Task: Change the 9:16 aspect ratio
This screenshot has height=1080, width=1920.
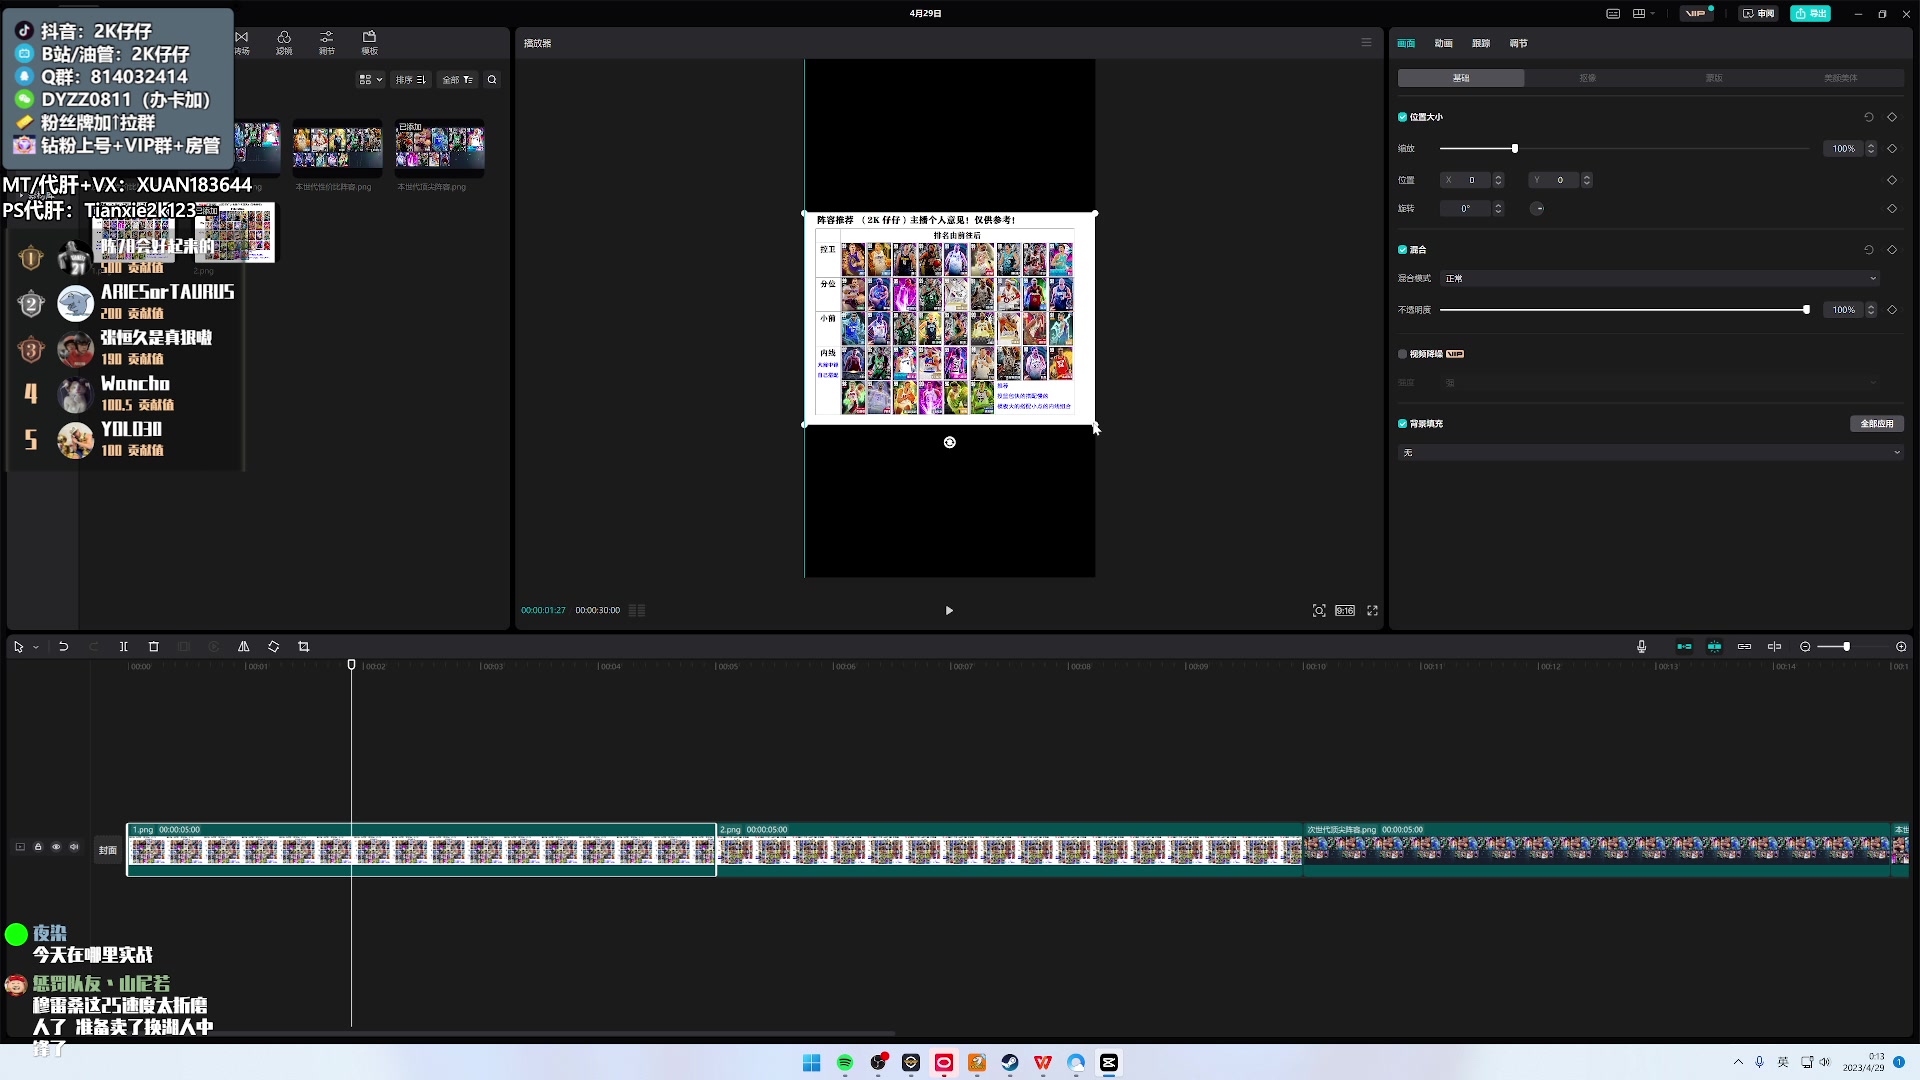Action: click(1345, 610)
